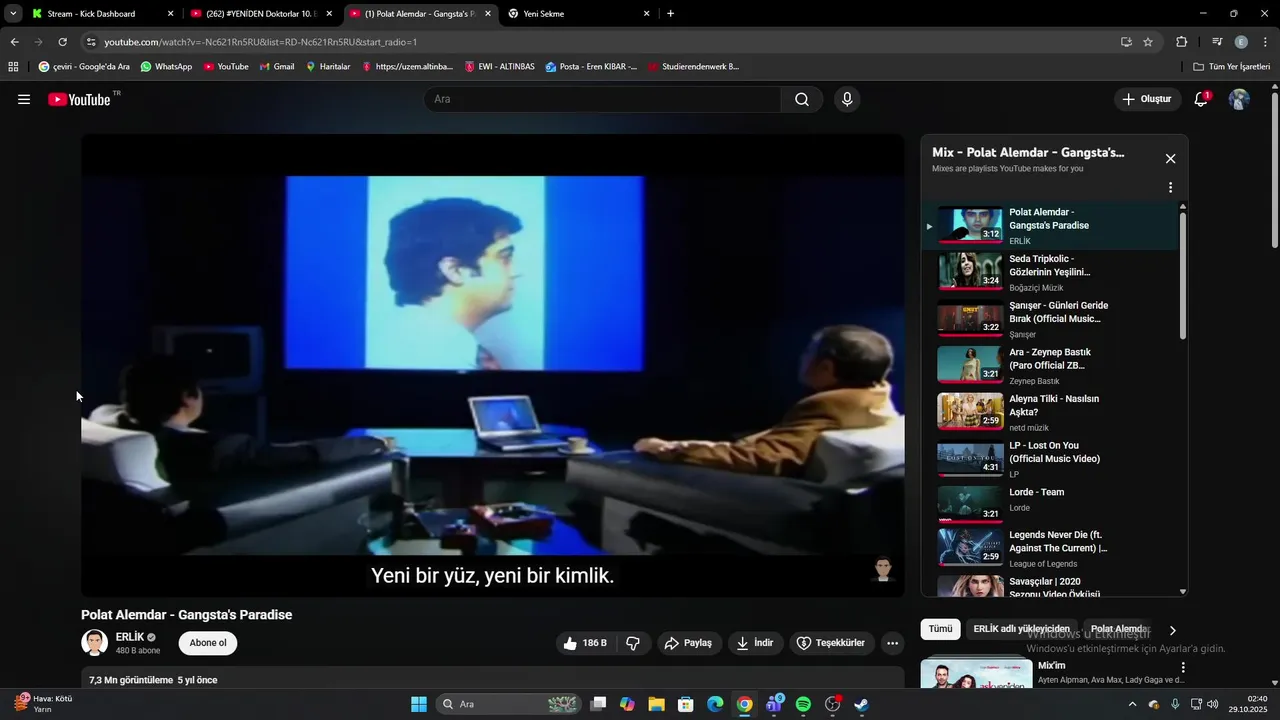Close the Mix playlist panel

[x=1170, y=158]
